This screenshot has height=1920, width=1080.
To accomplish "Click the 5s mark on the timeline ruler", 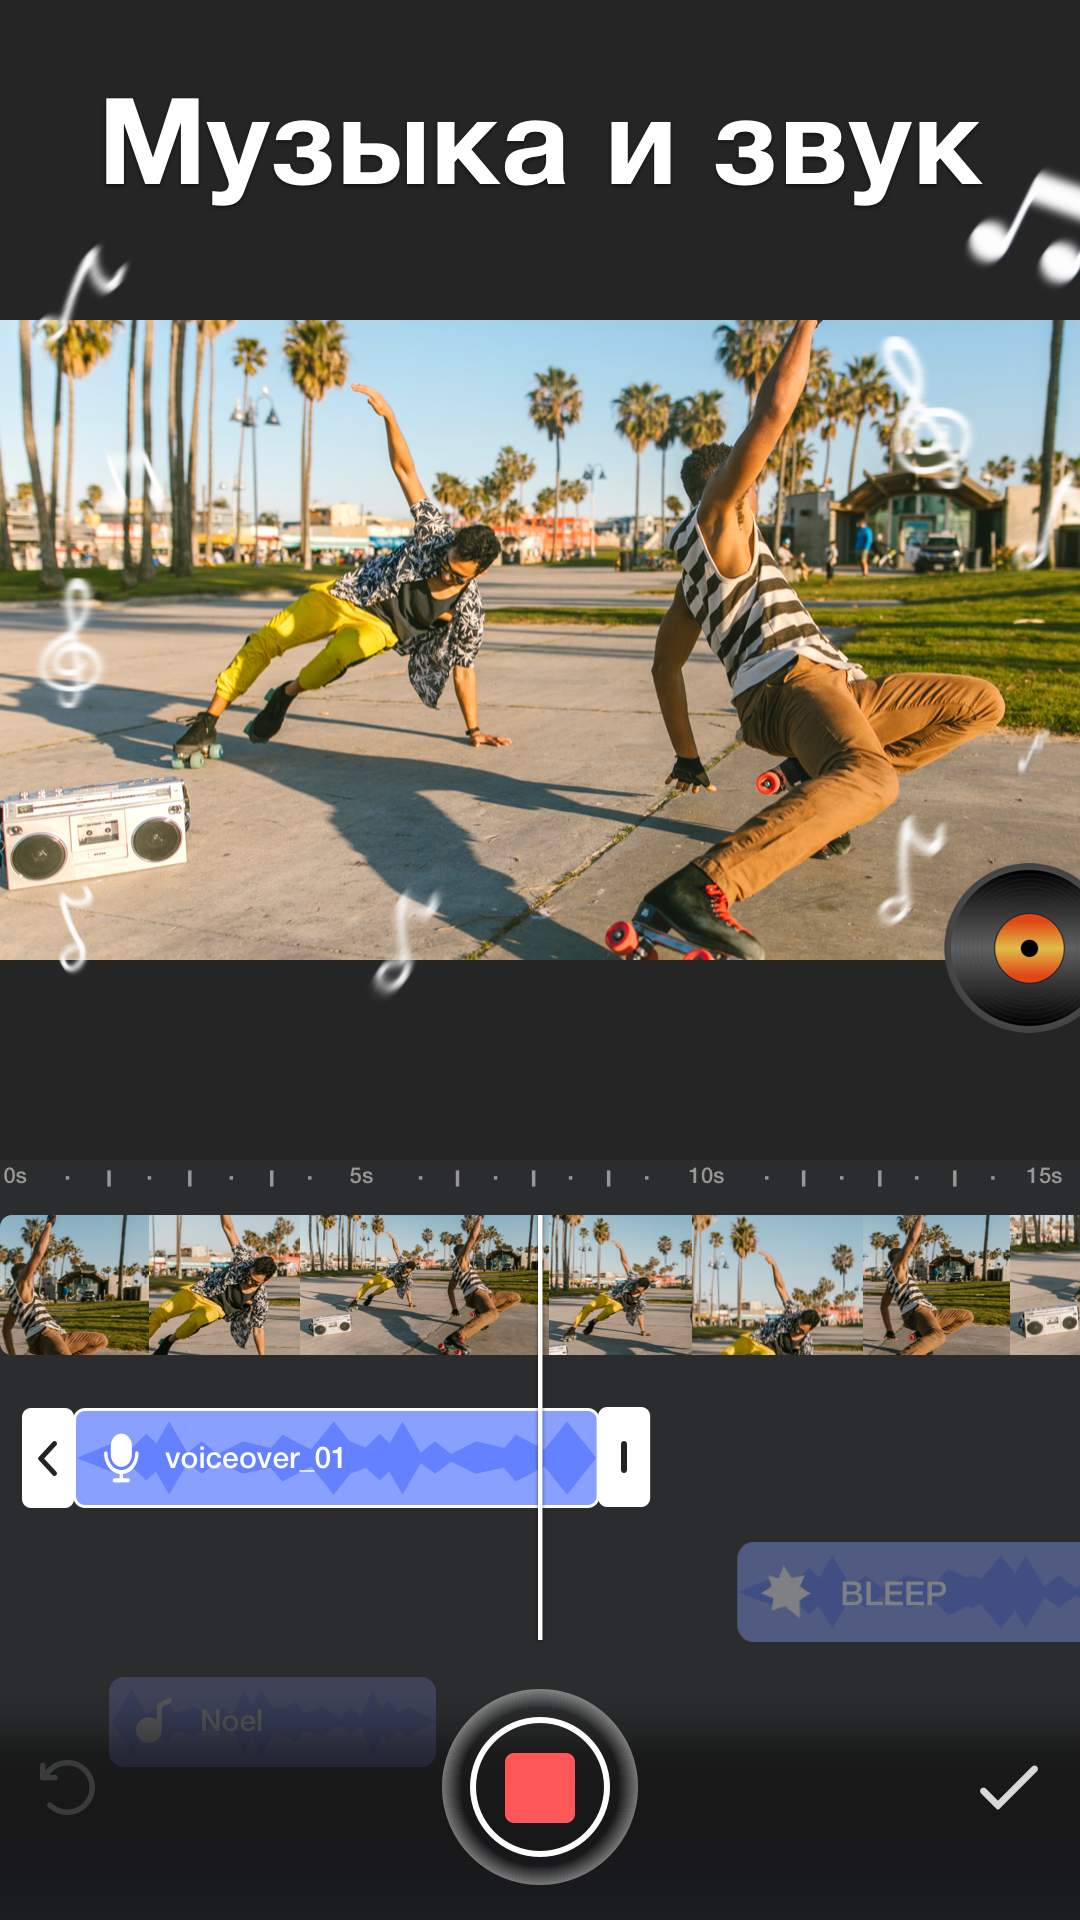I will pyautogui.click(x=361, y=1176).
